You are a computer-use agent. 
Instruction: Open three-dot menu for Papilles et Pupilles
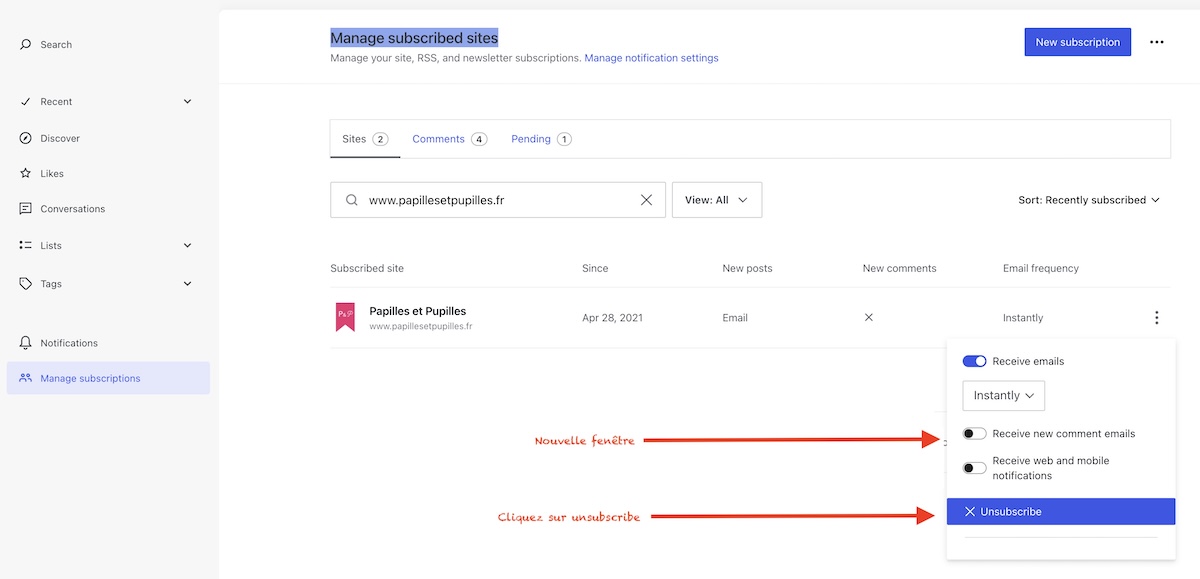pos(1157,318)
